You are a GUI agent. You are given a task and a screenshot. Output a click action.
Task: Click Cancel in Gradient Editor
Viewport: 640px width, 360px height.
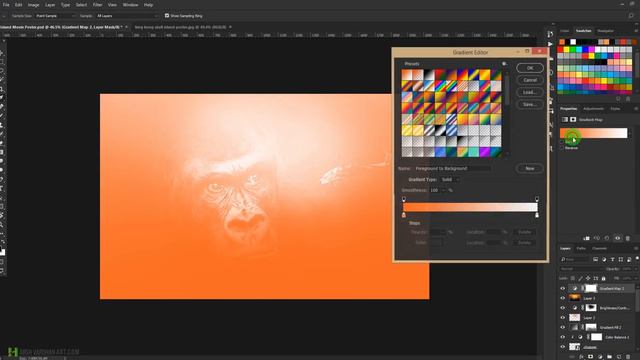pyautogui.click(x=530, y=80)
